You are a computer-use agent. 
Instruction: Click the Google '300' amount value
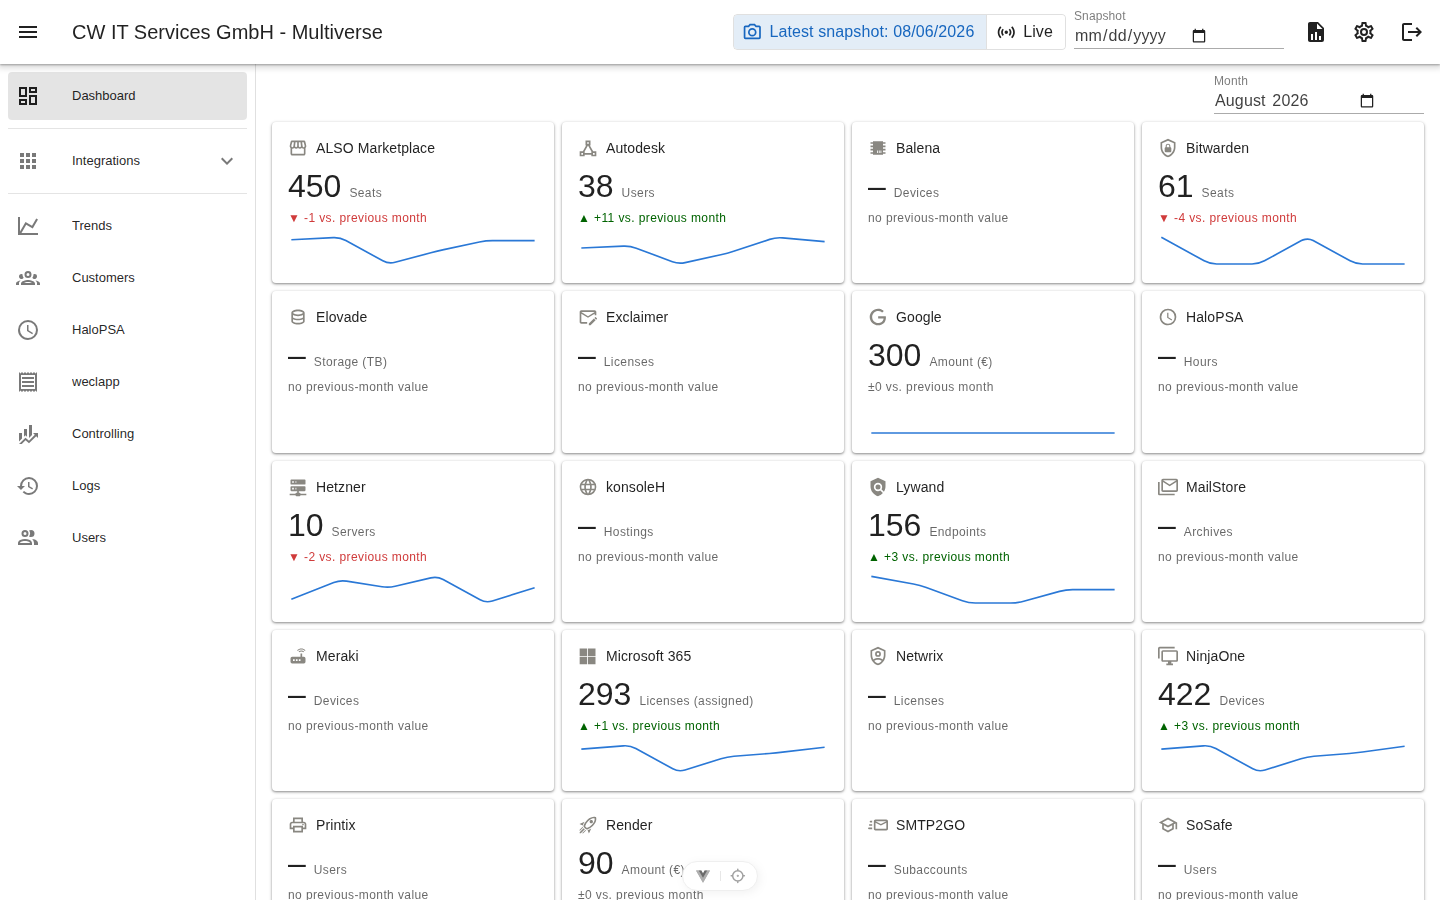(895, 356)
